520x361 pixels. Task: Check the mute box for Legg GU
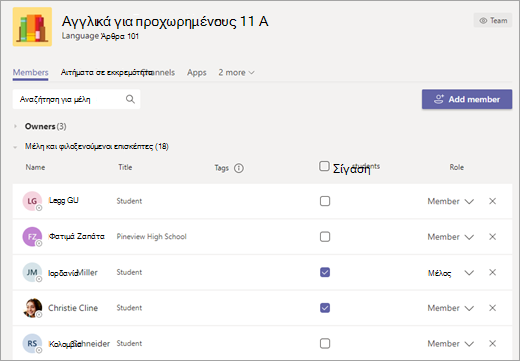pyautogui.click(x=325, y=201)
